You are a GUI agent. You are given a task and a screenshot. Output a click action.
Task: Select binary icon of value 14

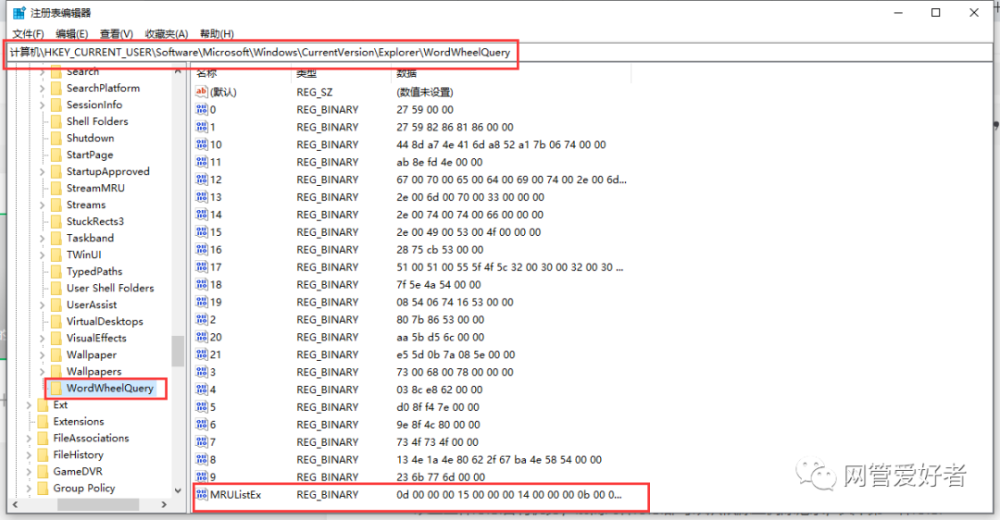[x=202, y=214]
